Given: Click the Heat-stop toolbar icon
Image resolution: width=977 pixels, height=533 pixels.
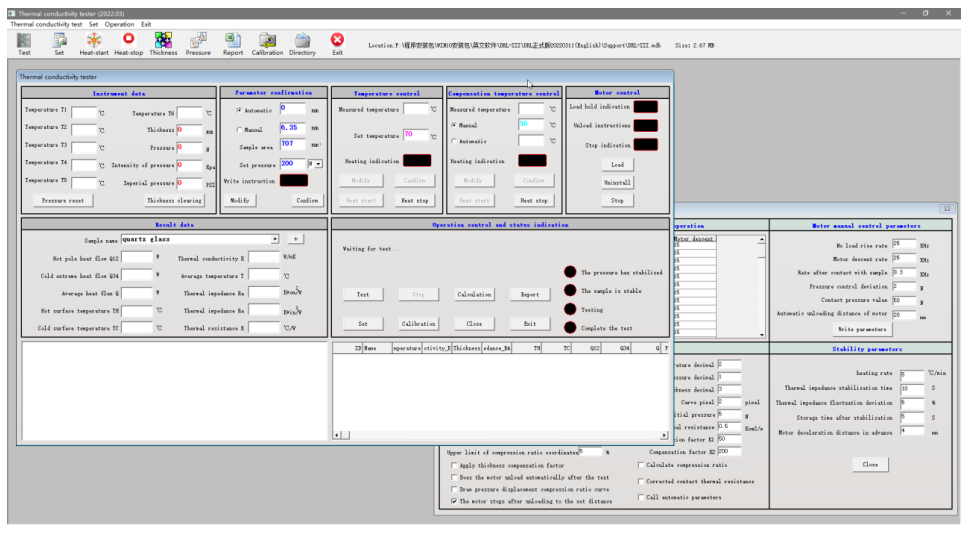Looking at the screenshot, I should click(128, 40).
